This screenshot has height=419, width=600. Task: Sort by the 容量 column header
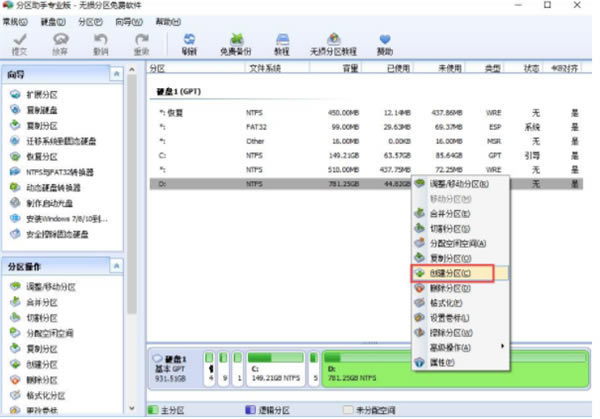click(x=336, y=68)
